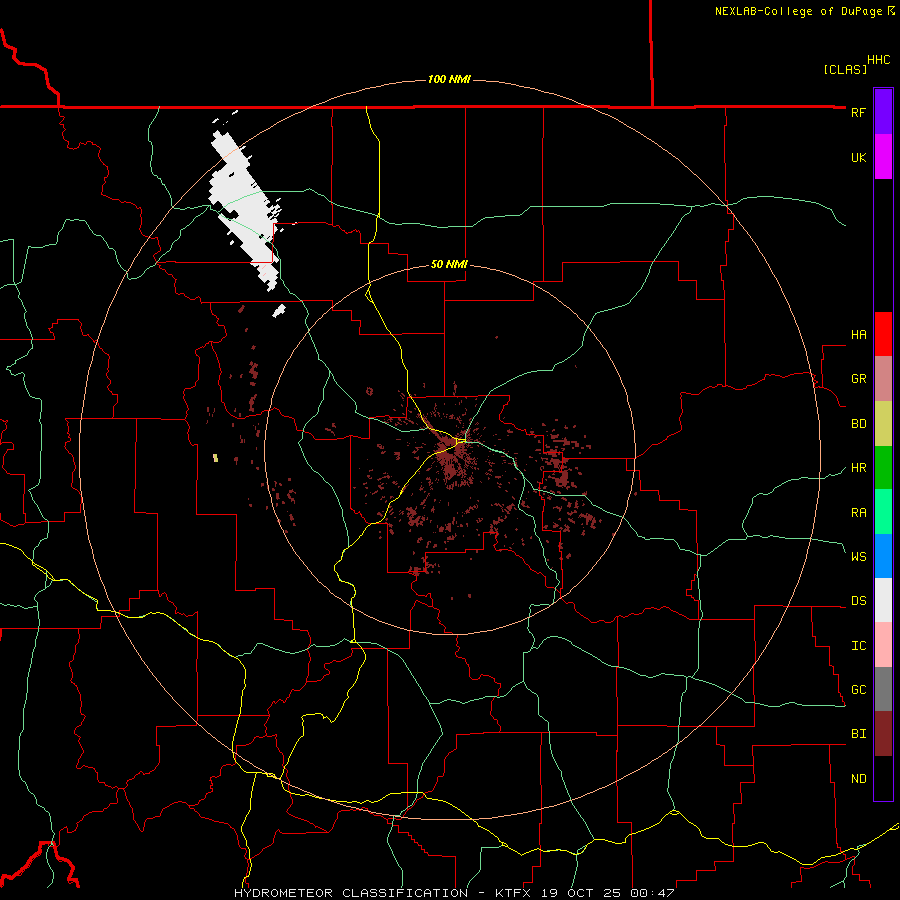Click the GC legend label
Image resolution: width=900 pixels, height=900 pixels.
coord(858,689)
